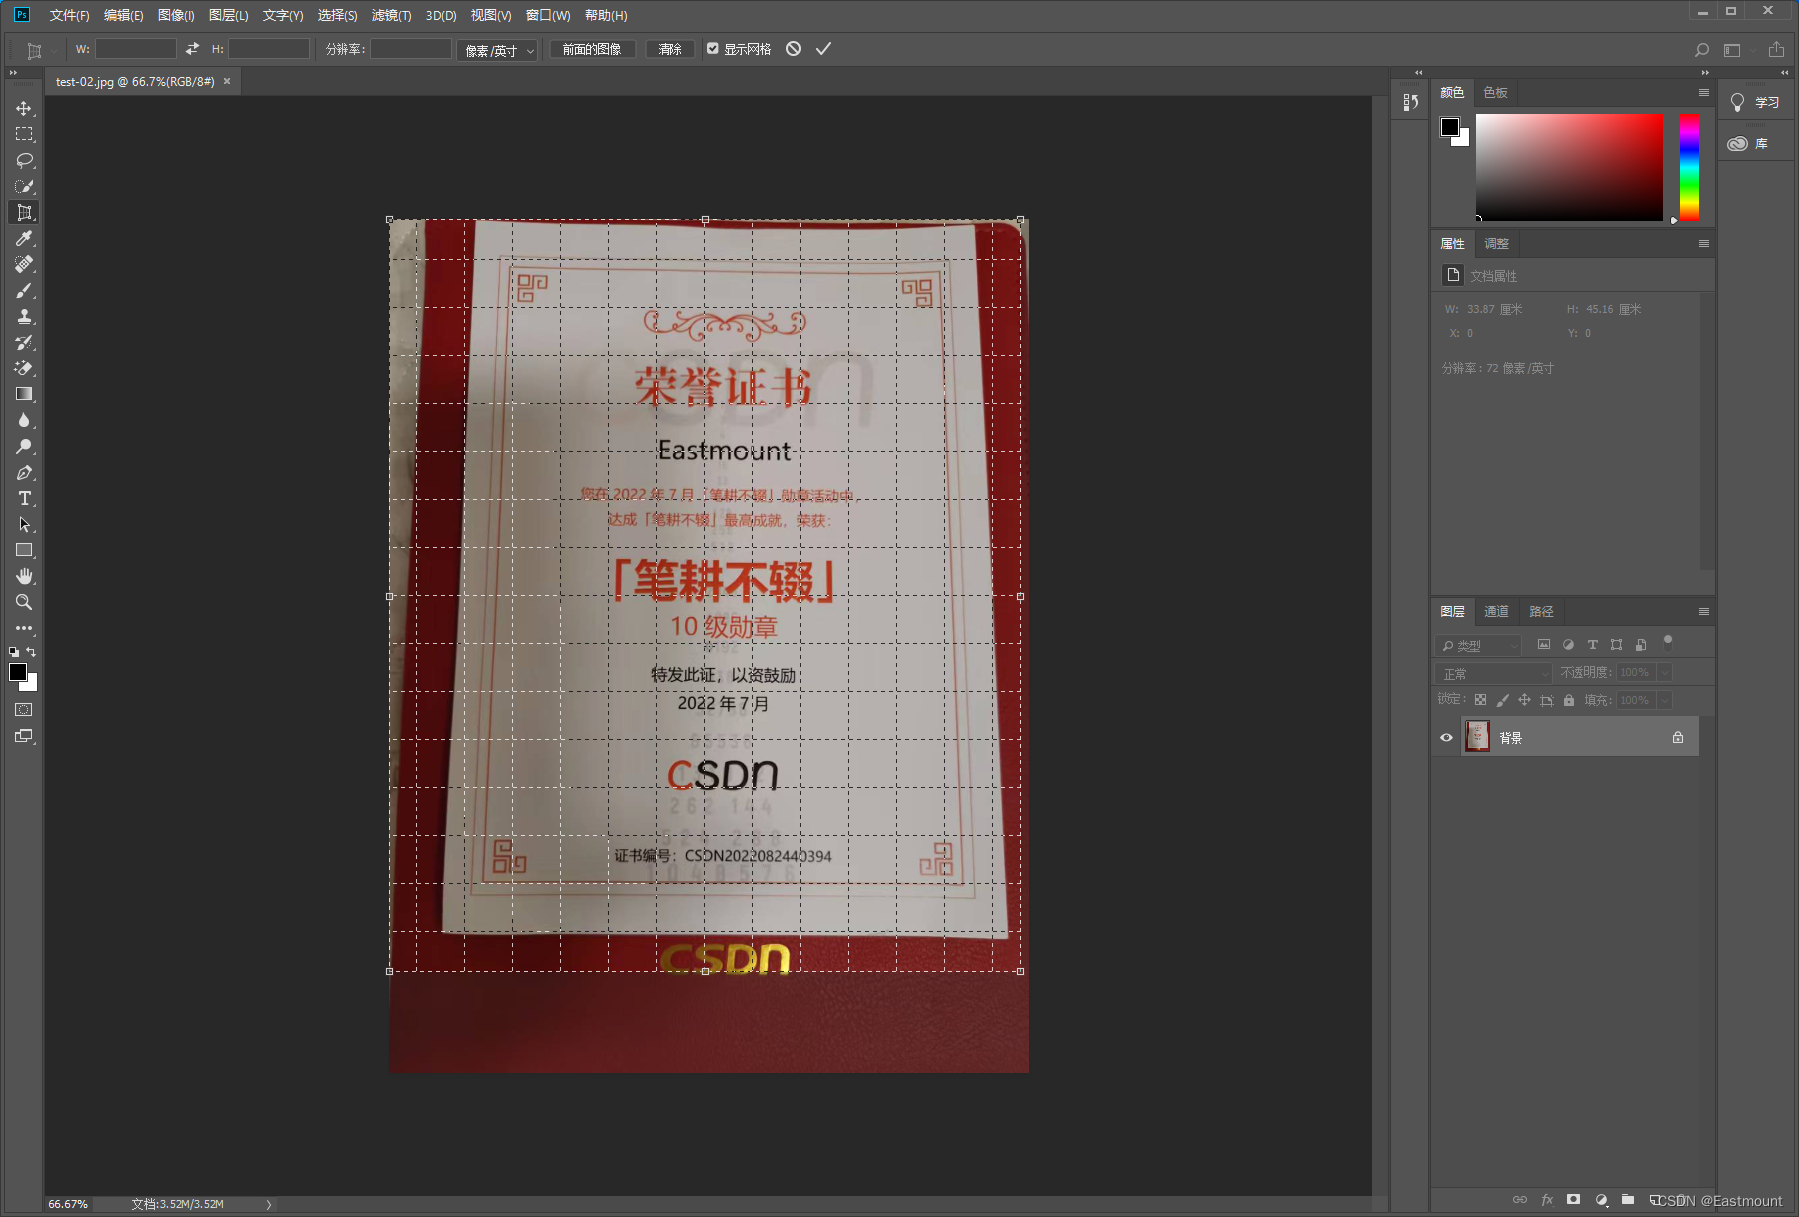Image resolution: width=1799 pixels, height=1217 pixels.
Task: Click the Front Image button
Action: tap(592, 49)
